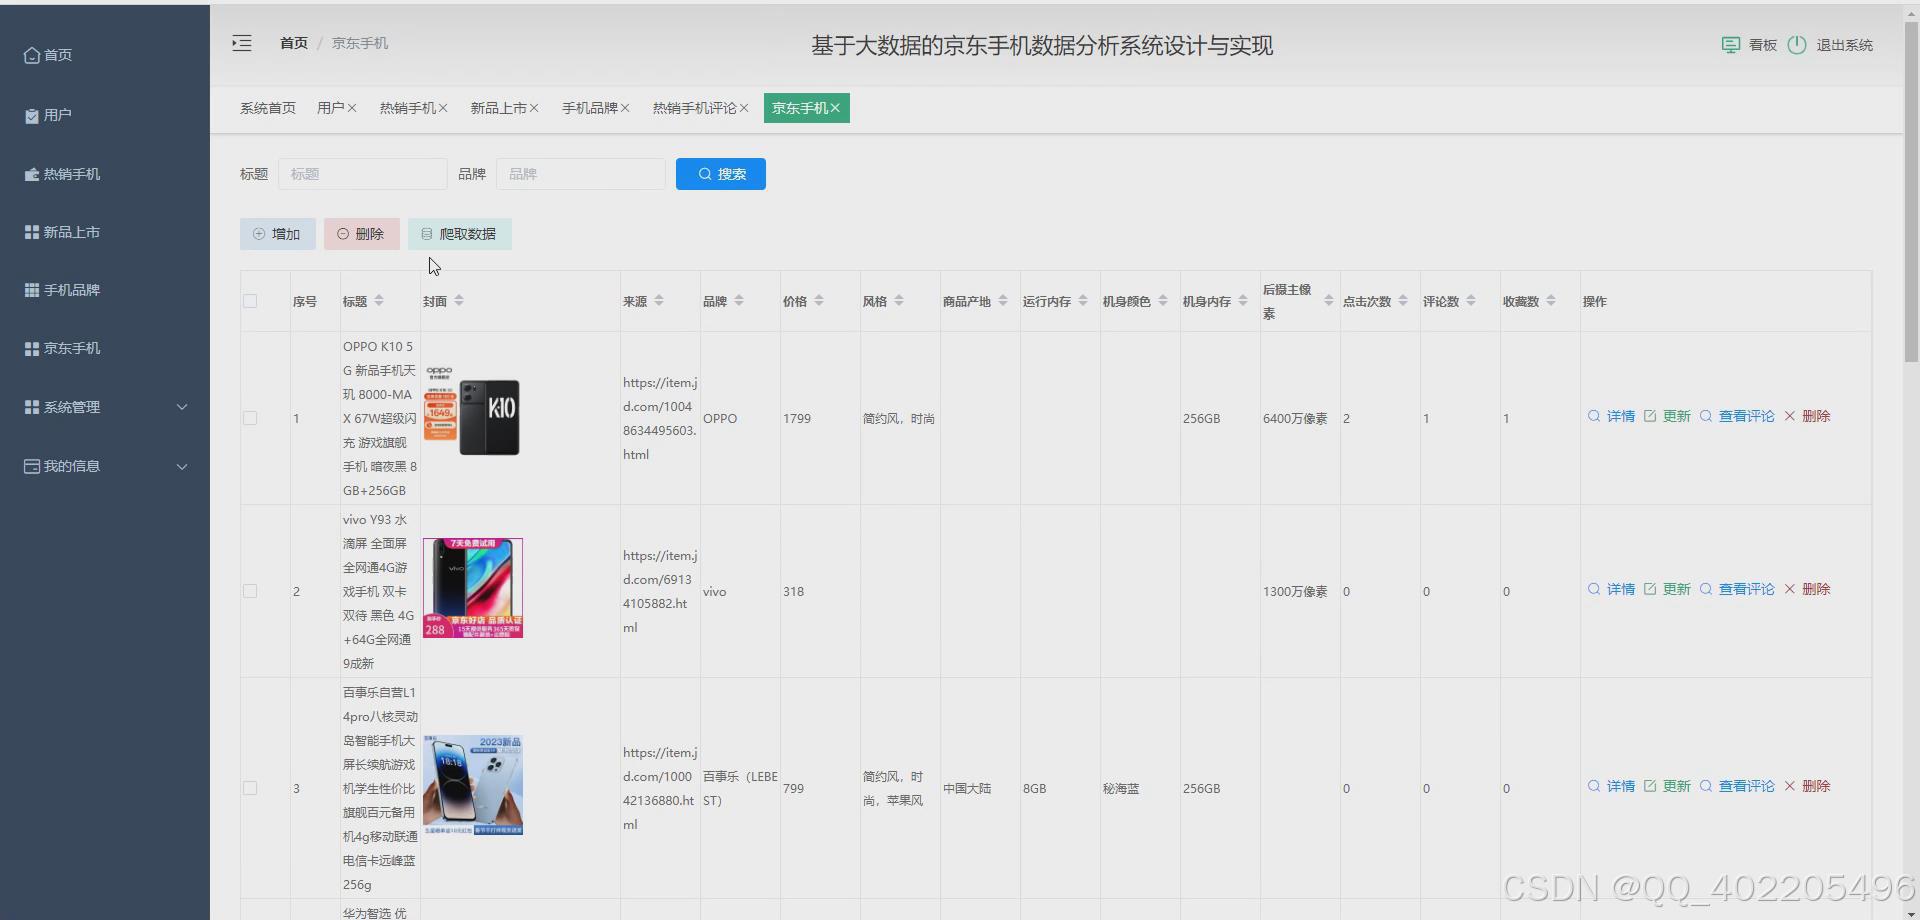Tick the checkbox for the vivo Y93 row
Image resolution: width=1920 pixels, height=920 pixels.
[x=250, y=591]
